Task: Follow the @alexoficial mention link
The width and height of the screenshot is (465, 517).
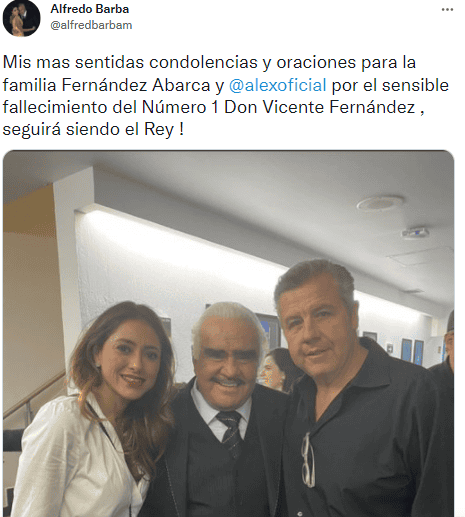Action: point(277,85)
